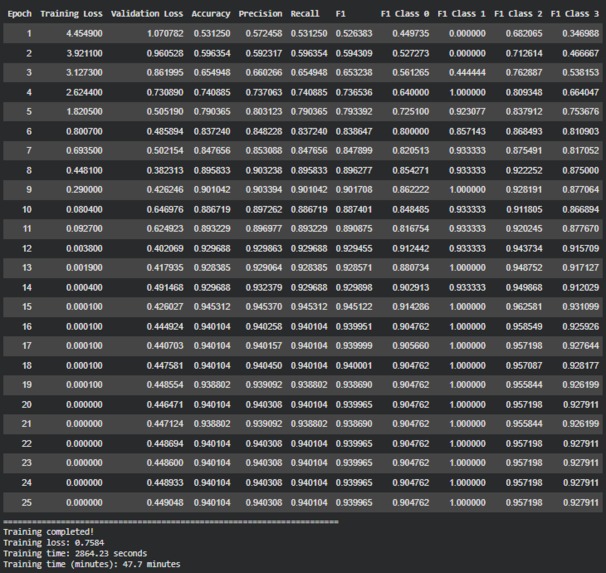Click the F1 Class 0 column header
Viewport: 606px width, 573px height.
tap(405, 14)
